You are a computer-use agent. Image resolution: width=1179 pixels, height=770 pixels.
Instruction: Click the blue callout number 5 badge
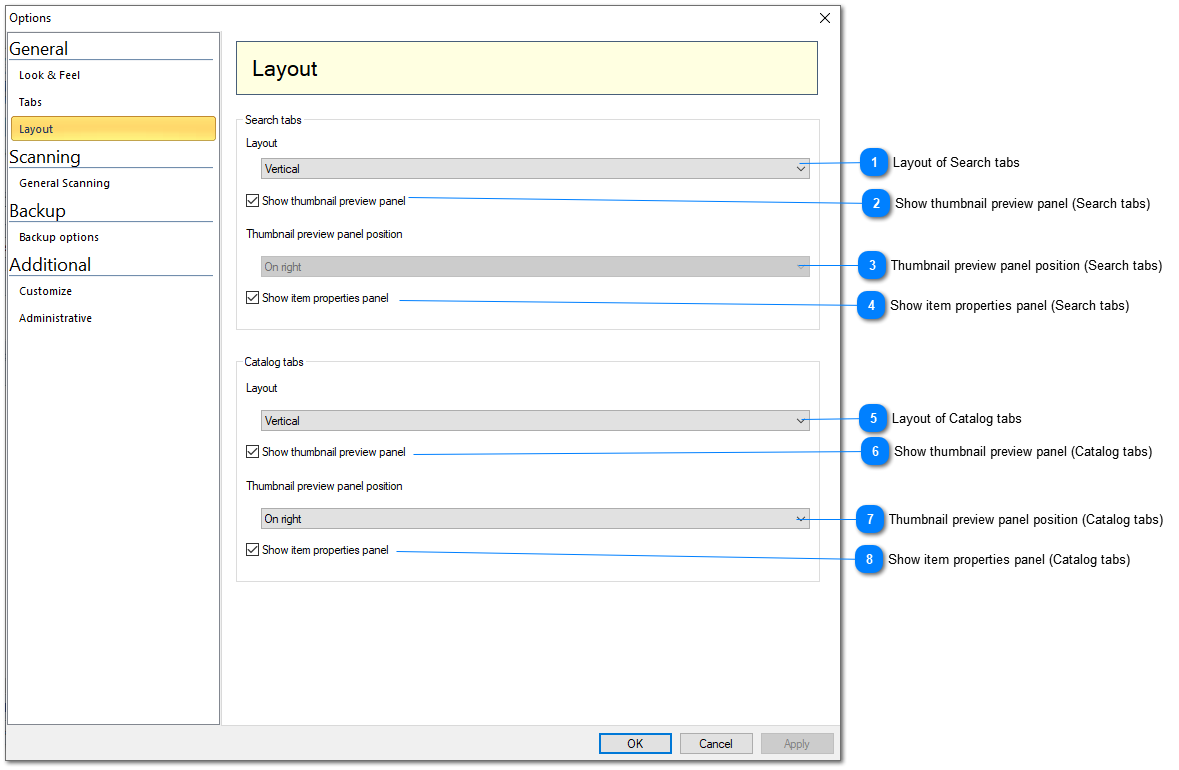point(873,418)
